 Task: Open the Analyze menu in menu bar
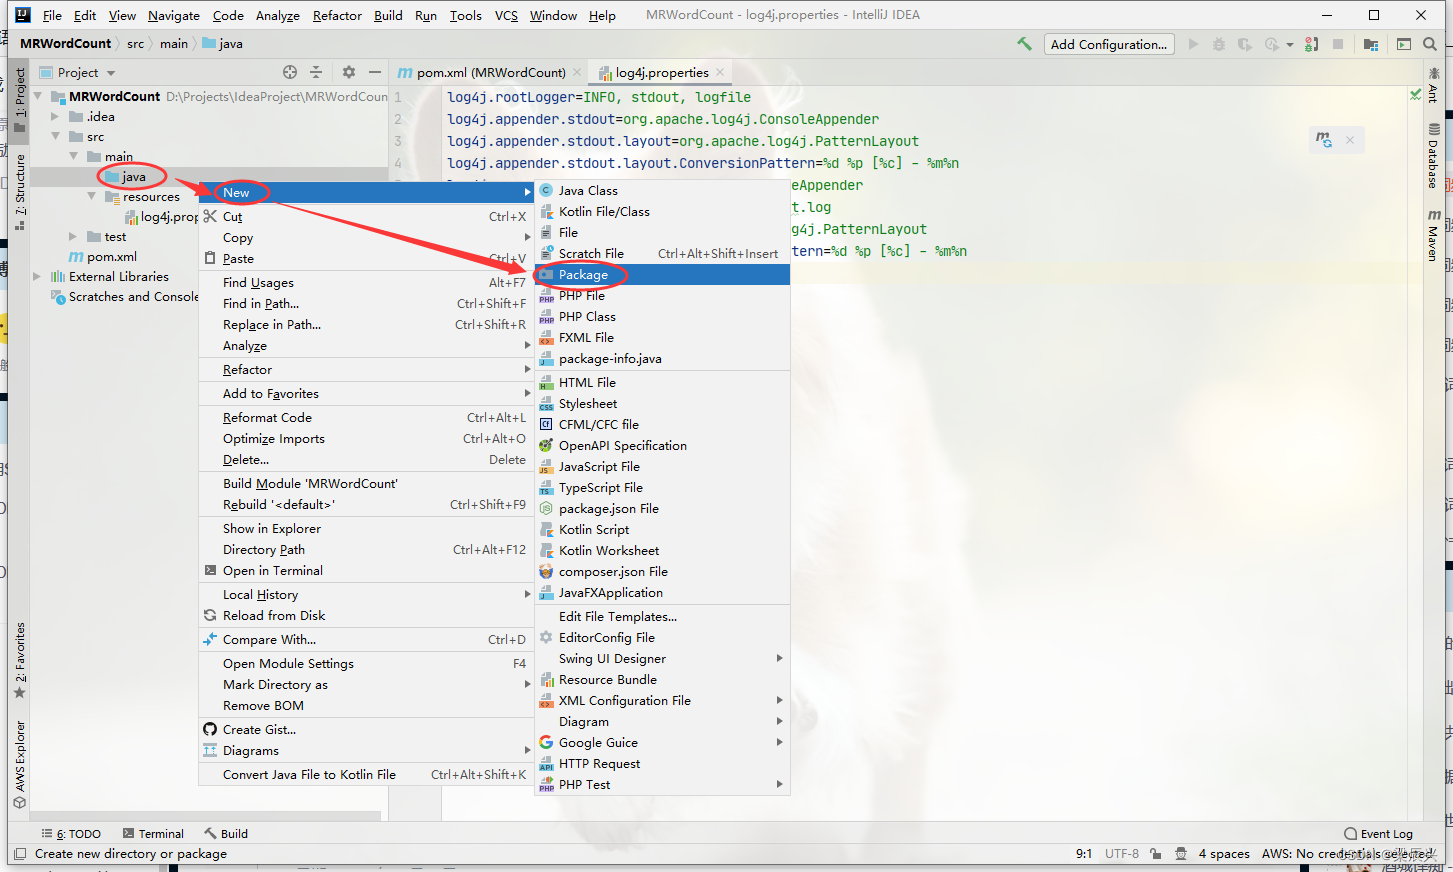[277, 15]
